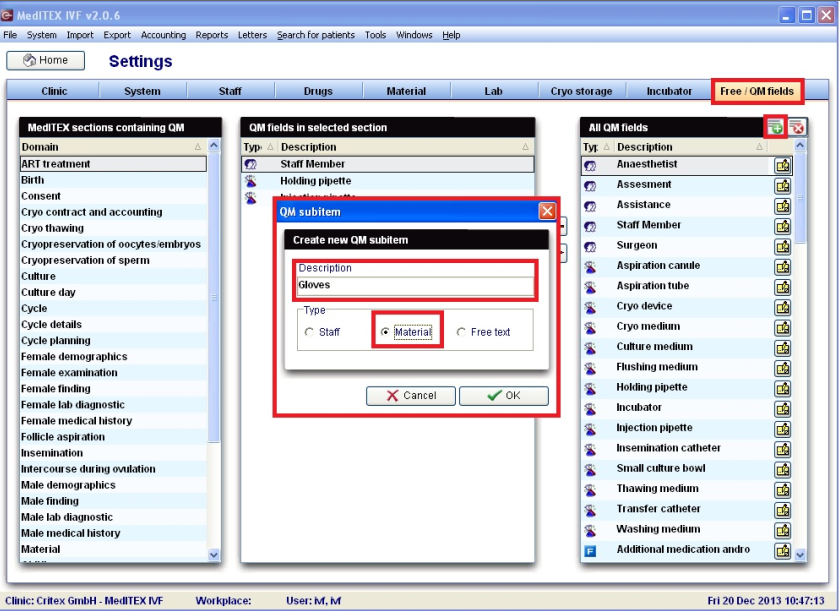Screen dimensions: 840x611
Task: Click All QM fields scroll up arrow
Action: (800, 146)
